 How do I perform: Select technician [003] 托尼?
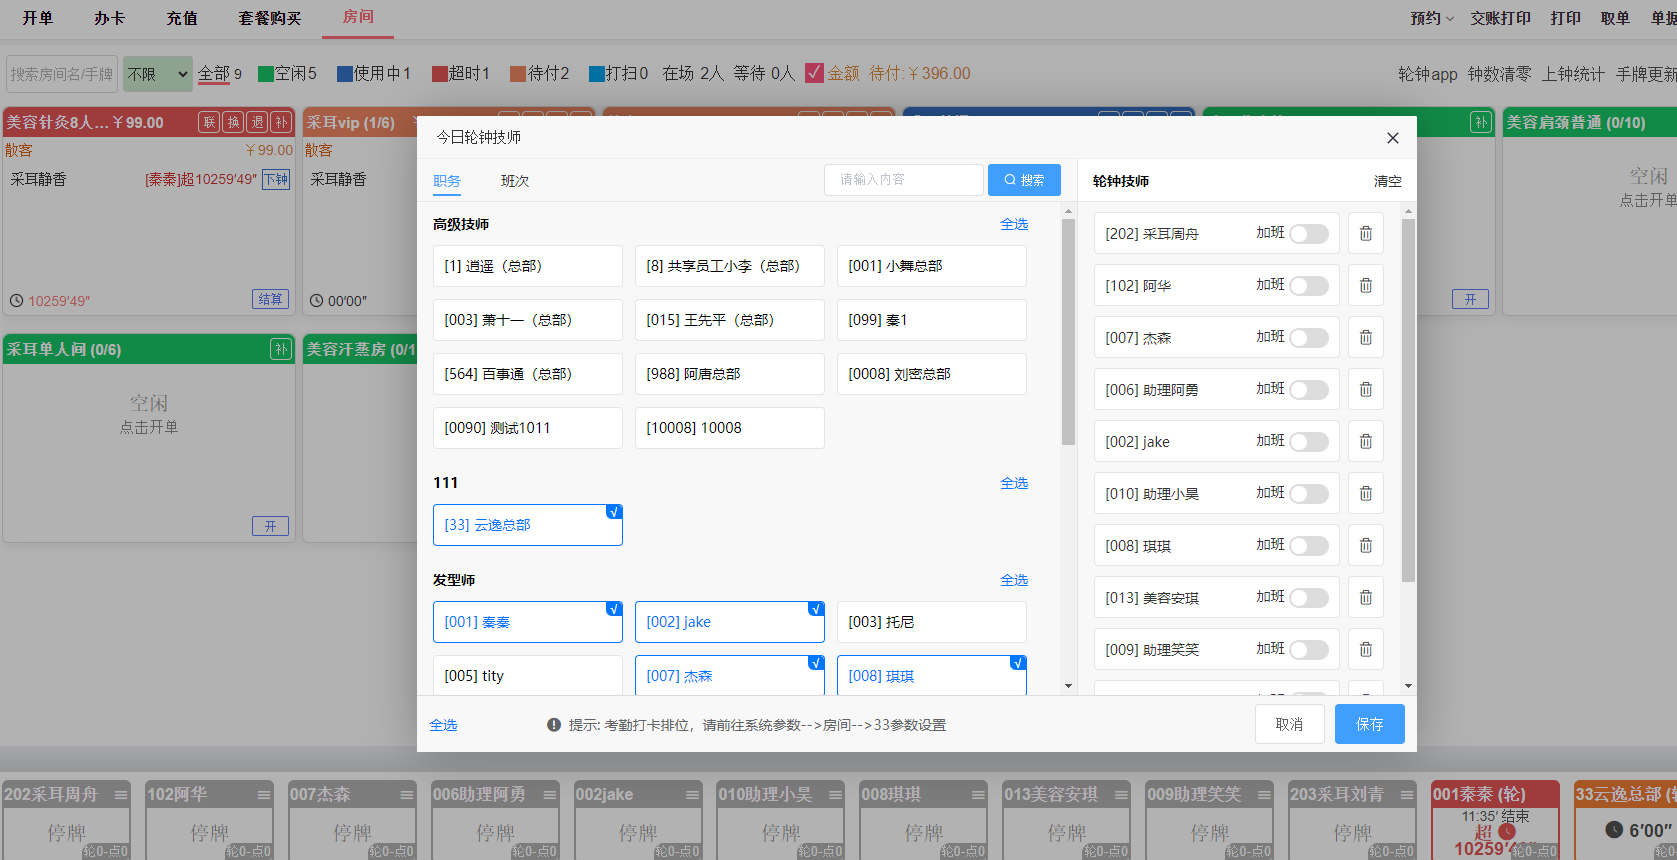coord(931,622)
